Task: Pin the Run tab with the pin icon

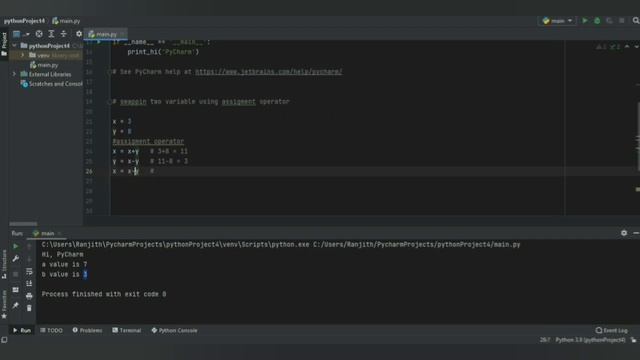Action: [x=16, y=305]
